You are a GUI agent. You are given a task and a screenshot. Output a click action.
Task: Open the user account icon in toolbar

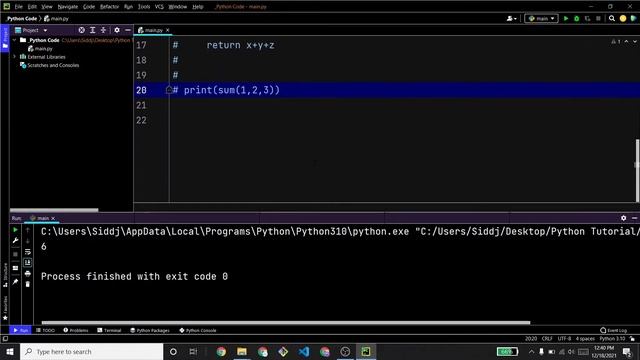tap(511, 18)
